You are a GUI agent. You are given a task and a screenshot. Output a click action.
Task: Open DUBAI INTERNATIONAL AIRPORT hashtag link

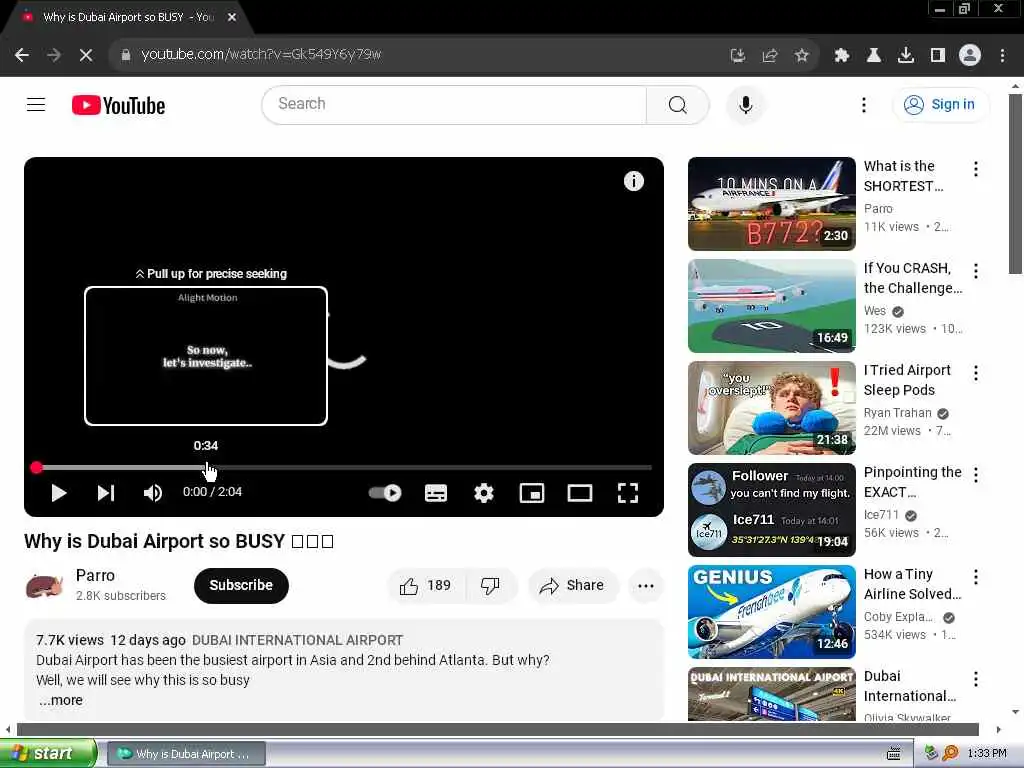pos(297,640)
